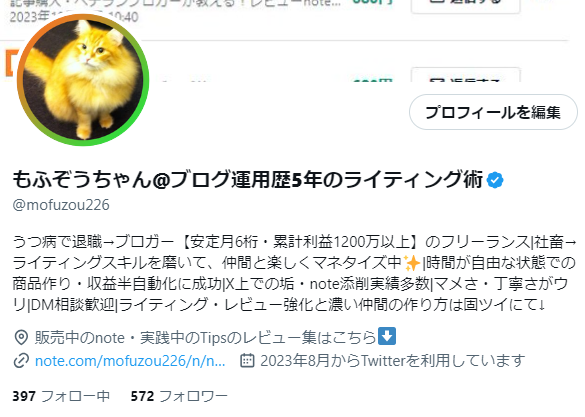Click the display name もふぞうちゃん heading
The height and width of the screenshot is (417, 585).
click(x=248, y=180)
